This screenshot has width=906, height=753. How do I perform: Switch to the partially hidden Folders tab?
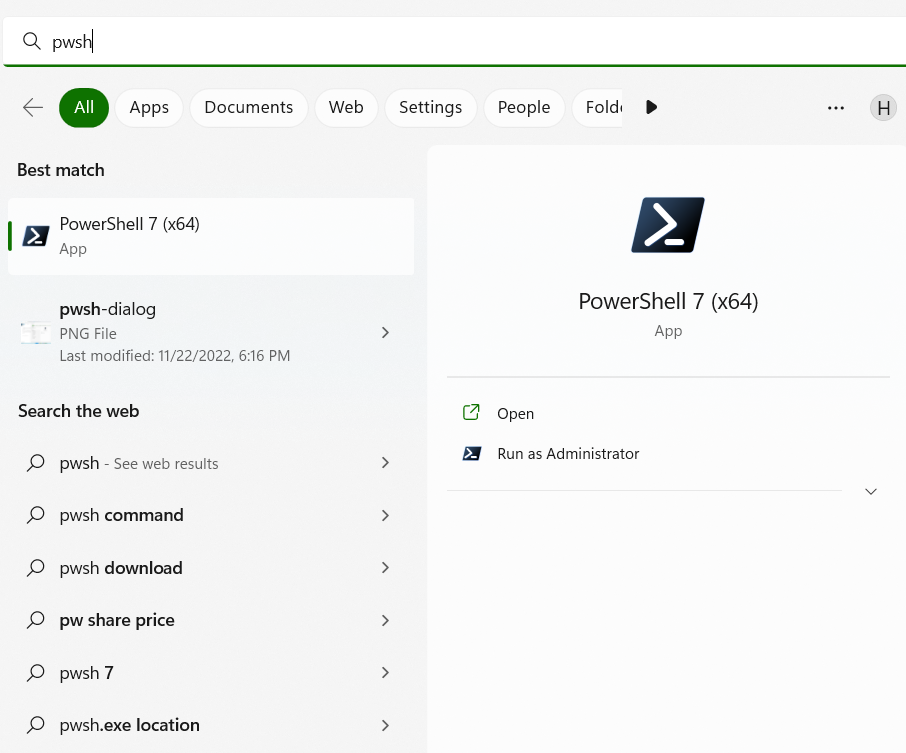point(597,107)
